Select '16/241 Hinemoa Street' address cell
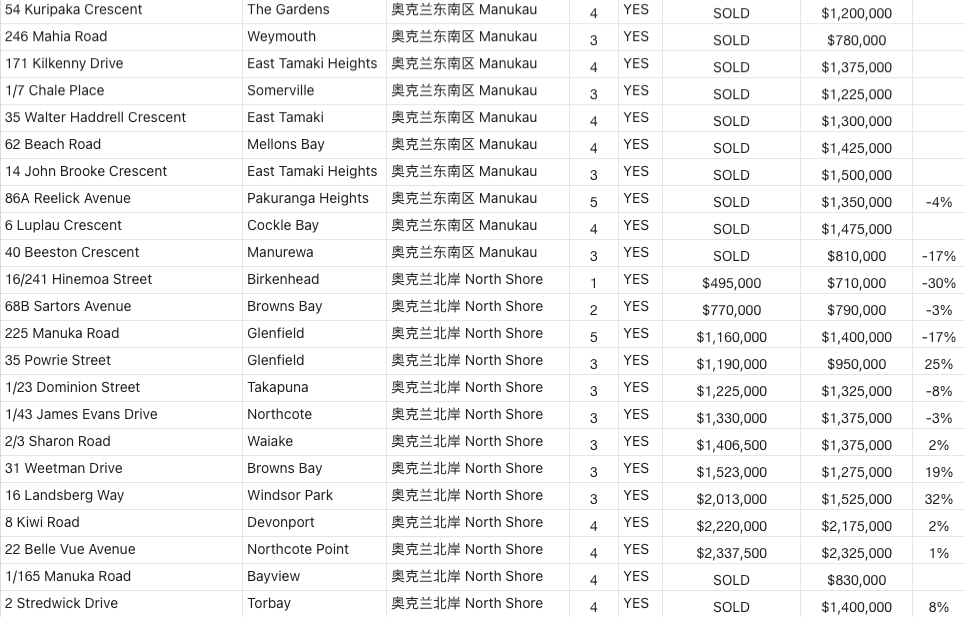The image size is (965, 617). [121, 281]
